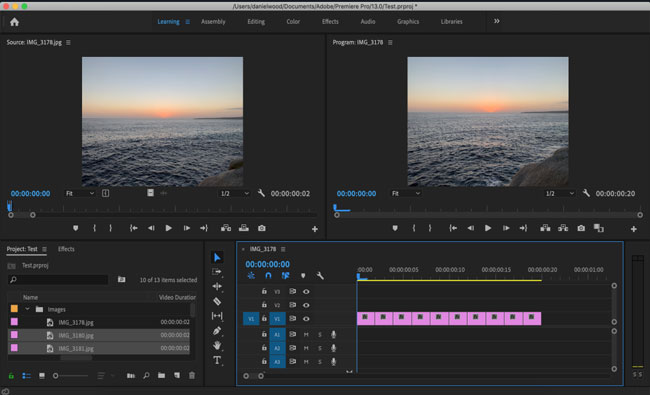Screen dimensions: 650x395
Task: Select the Ripple Edit tool
Action: pos(217,286)
